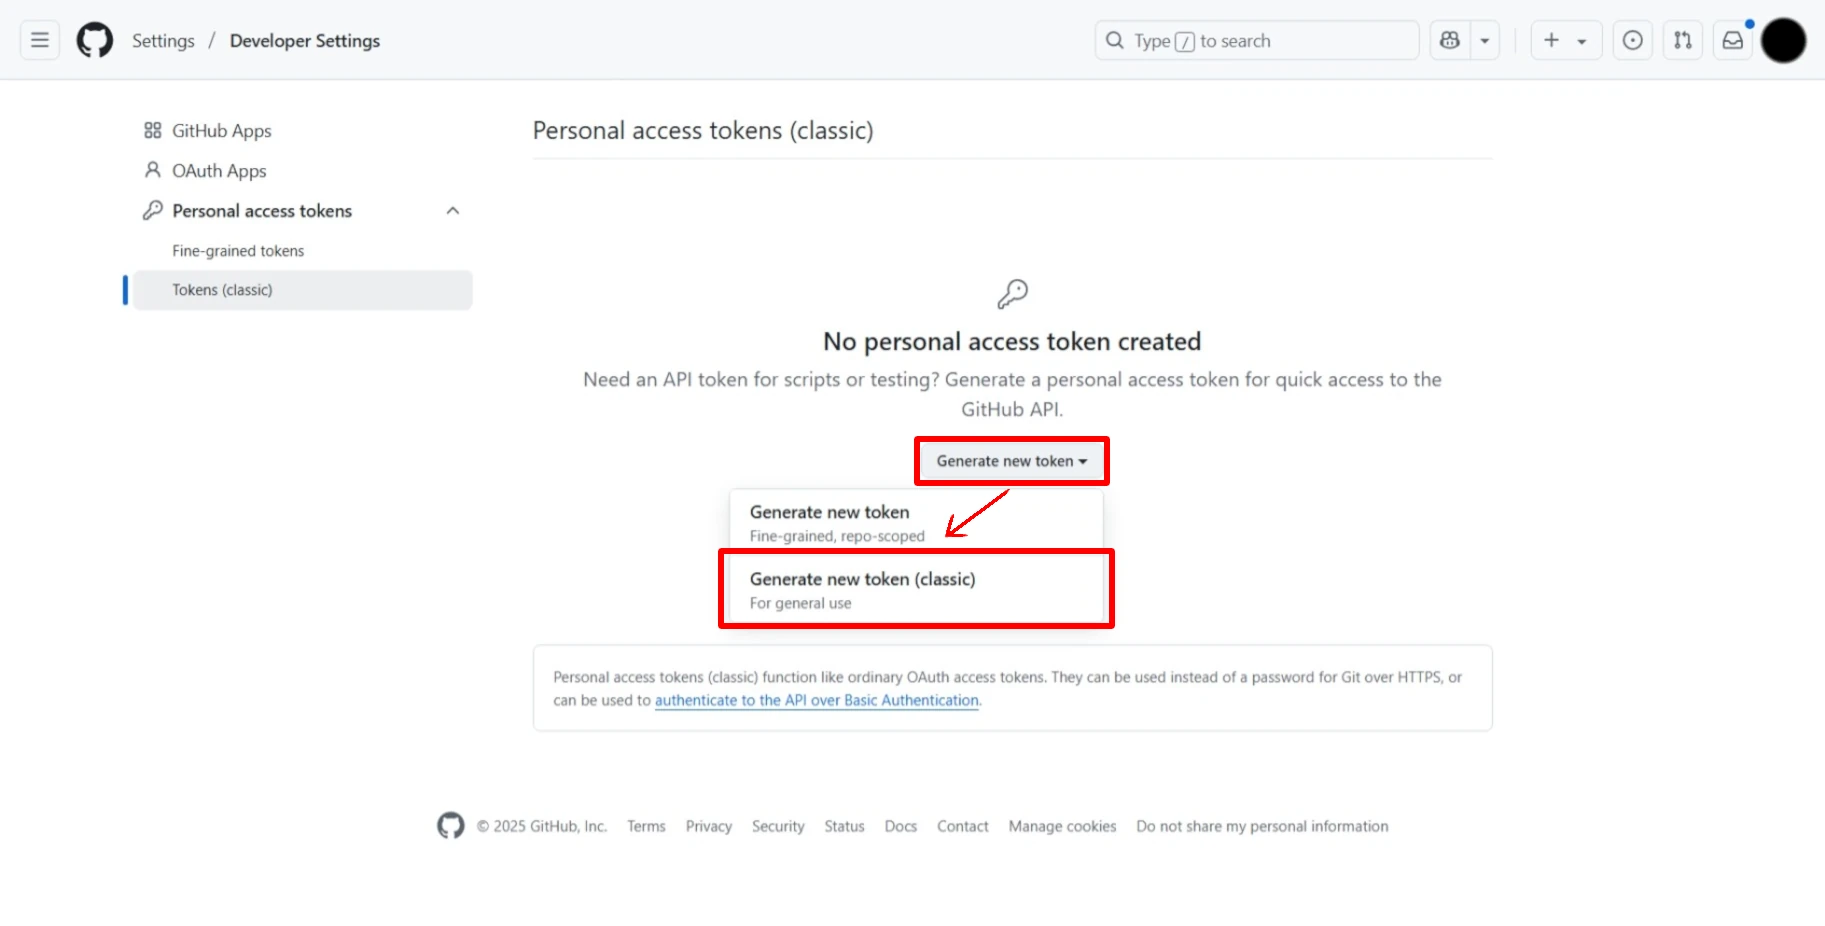Viewport: 1825px width, 926px height.
Task: Click the plus Create new icon
Action: coord(1552,40)
